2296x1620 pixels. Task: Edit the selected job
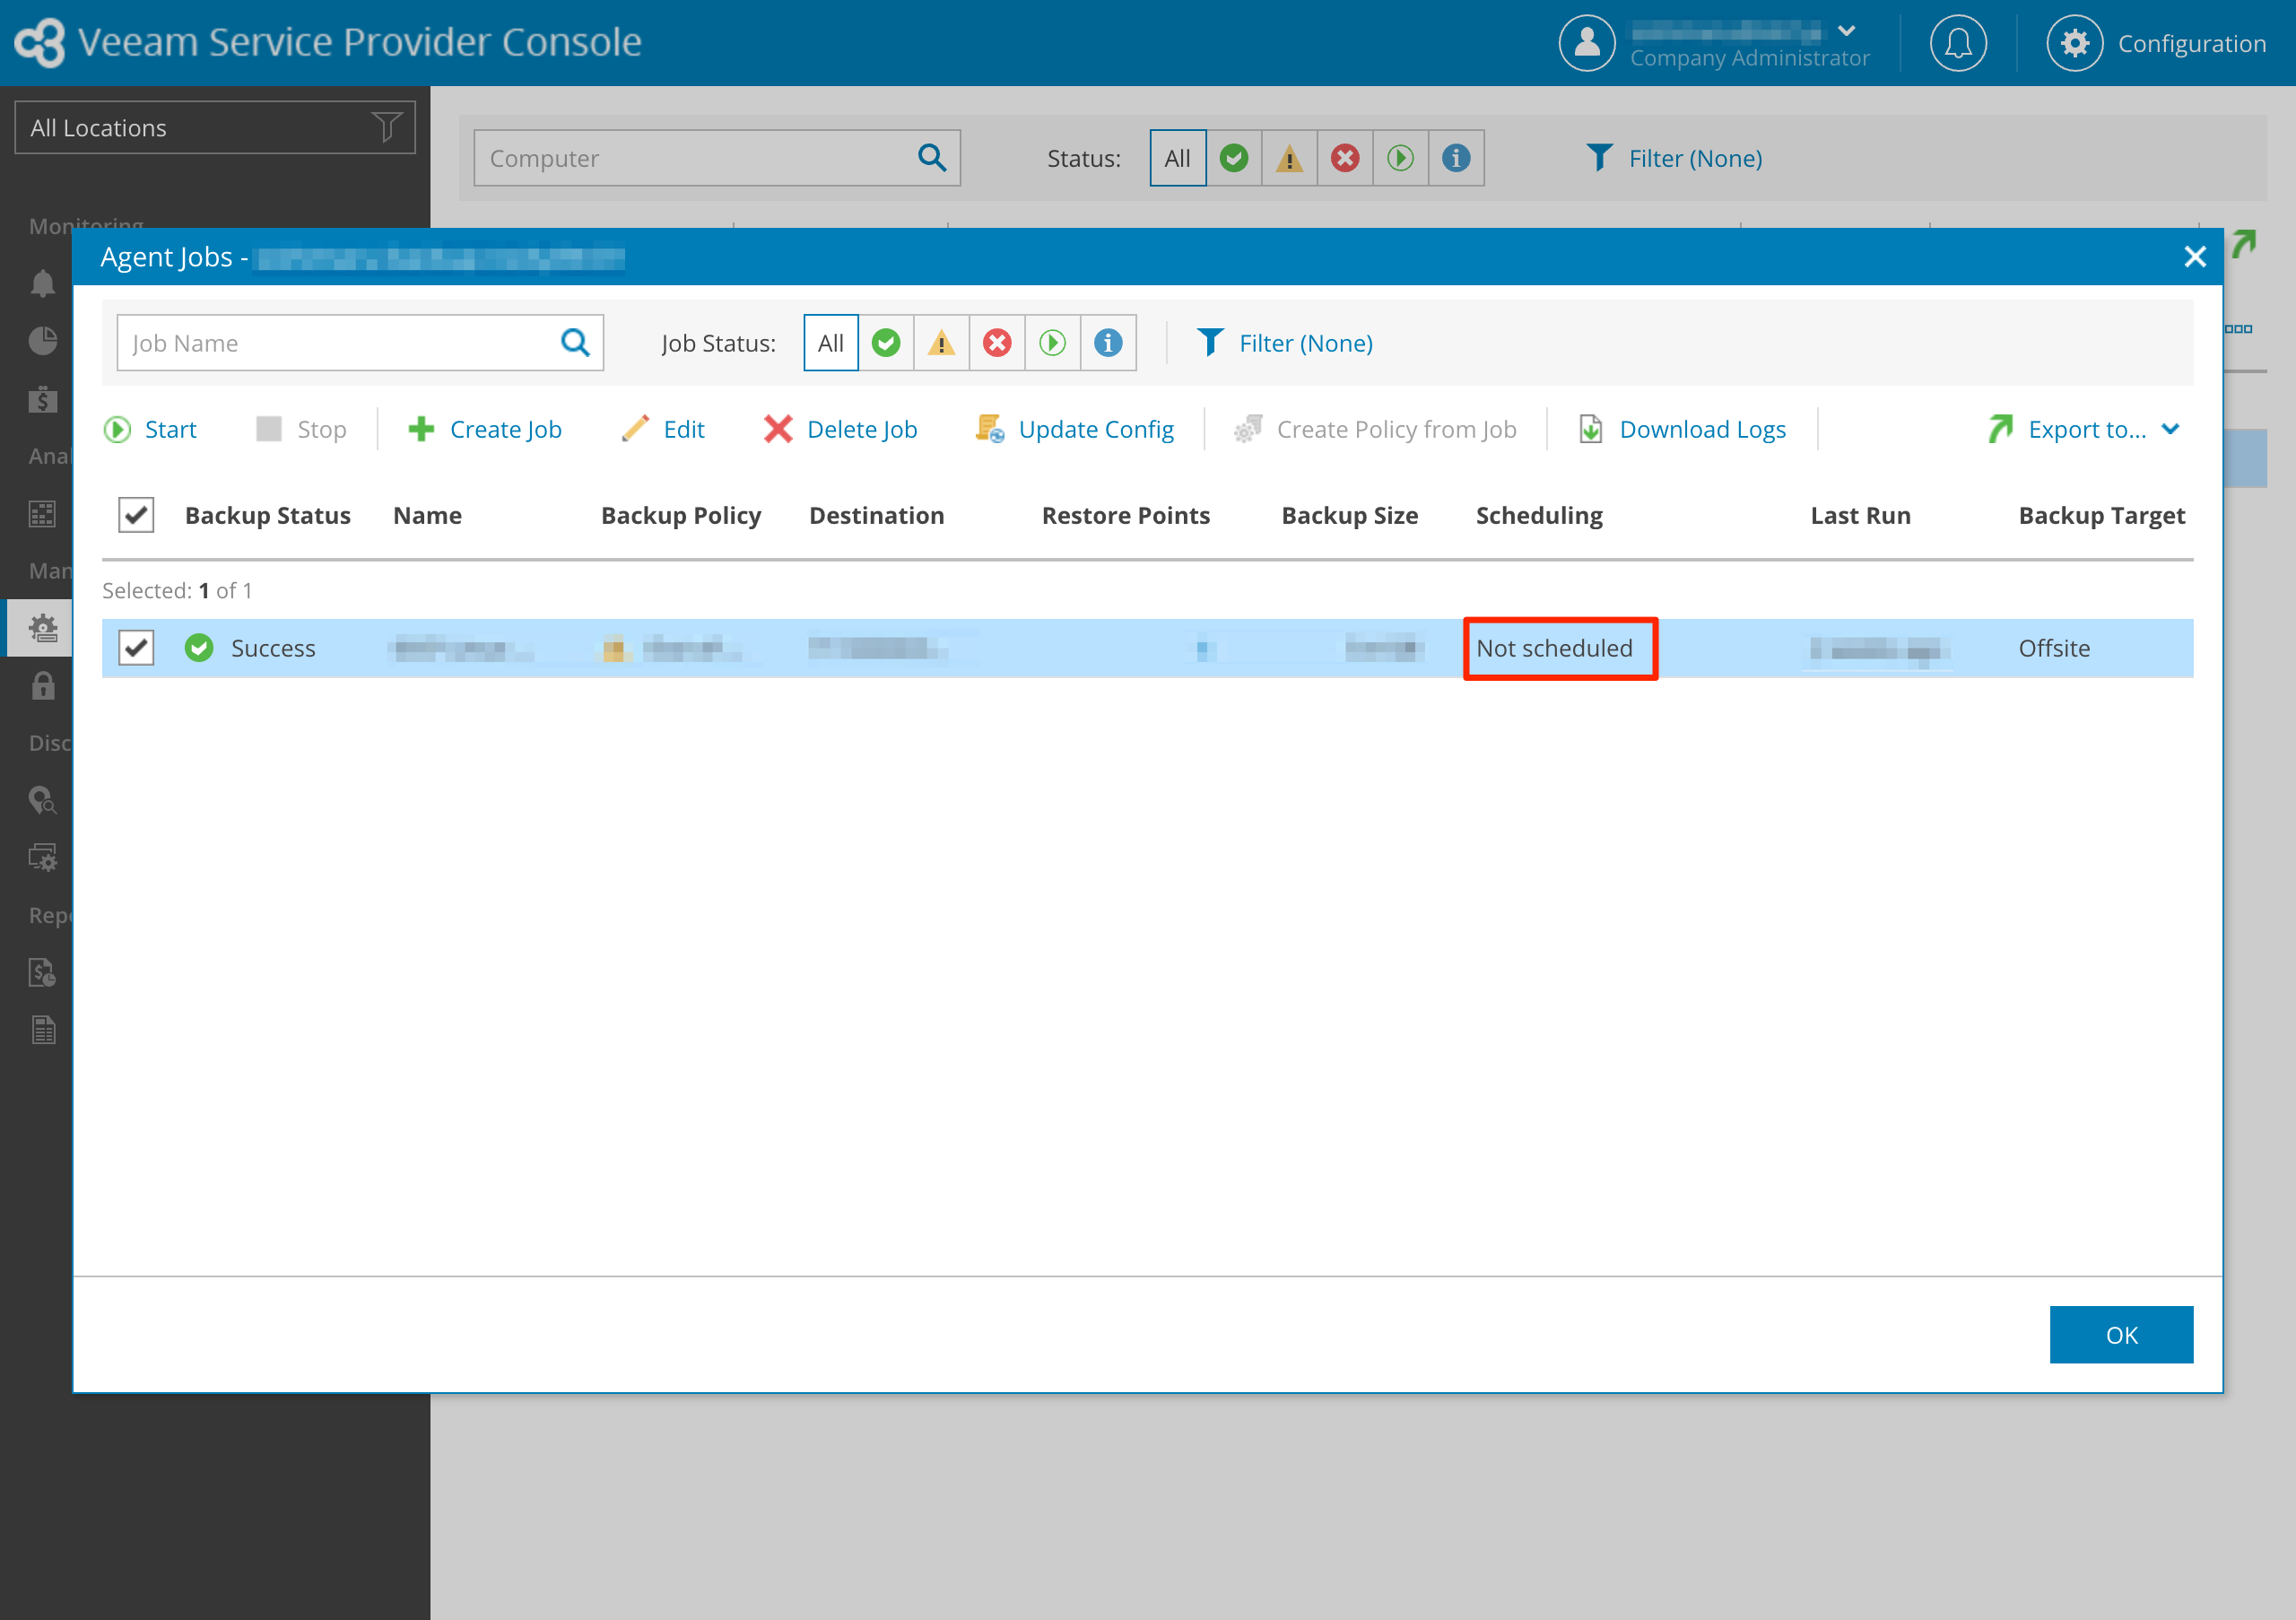(x=663, y=429)
